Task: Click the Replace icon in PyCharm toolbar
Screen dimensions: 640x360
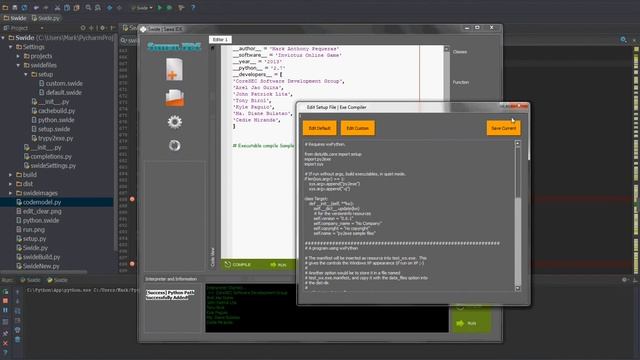Action: (x=98, y=7)
